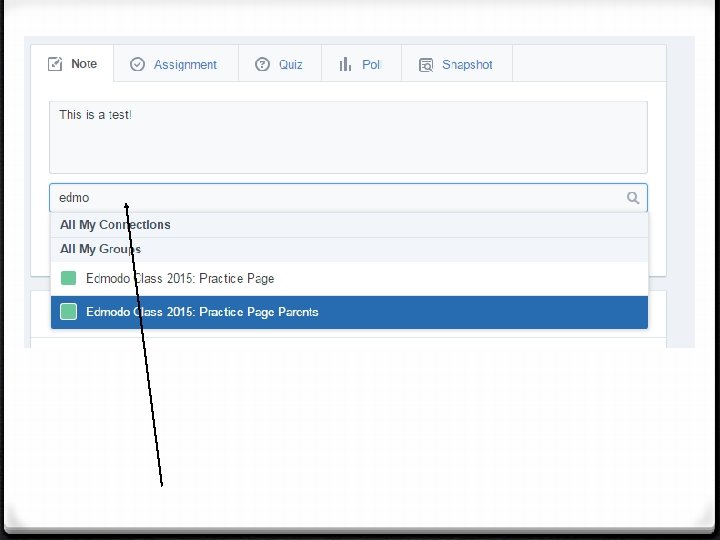Click the Quiz question mark icon

(x=262, y=64)
